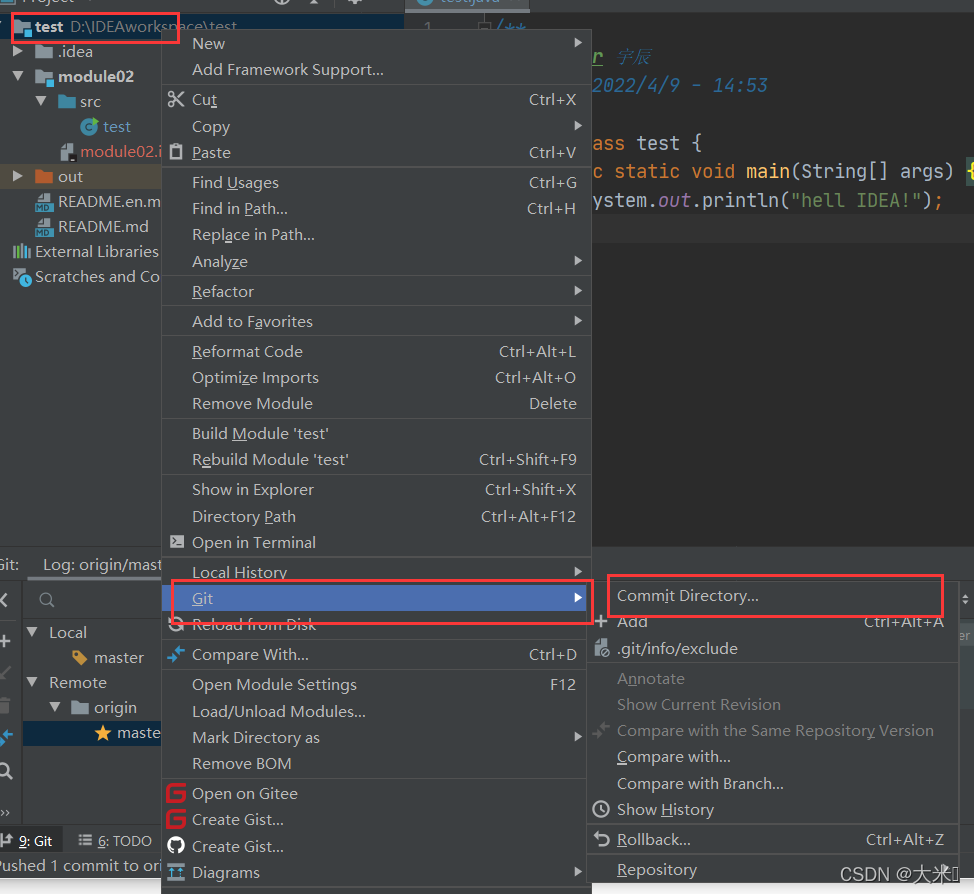The width and height of the screenshot is (974, 894).
Task: Click the star icon on origin master branch
Action: [103, 733]
